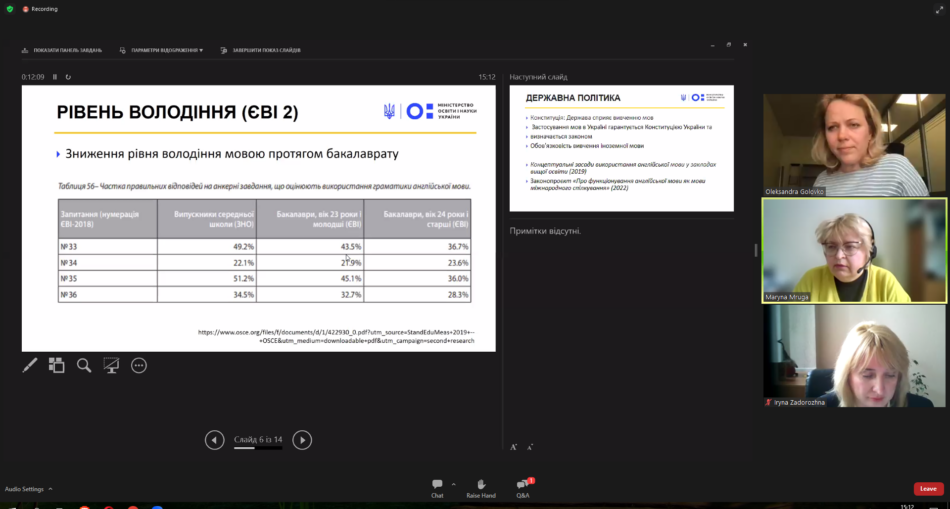Open the see all slides grid view
Viewport: 950px width, 509px height.
point(57,366)
